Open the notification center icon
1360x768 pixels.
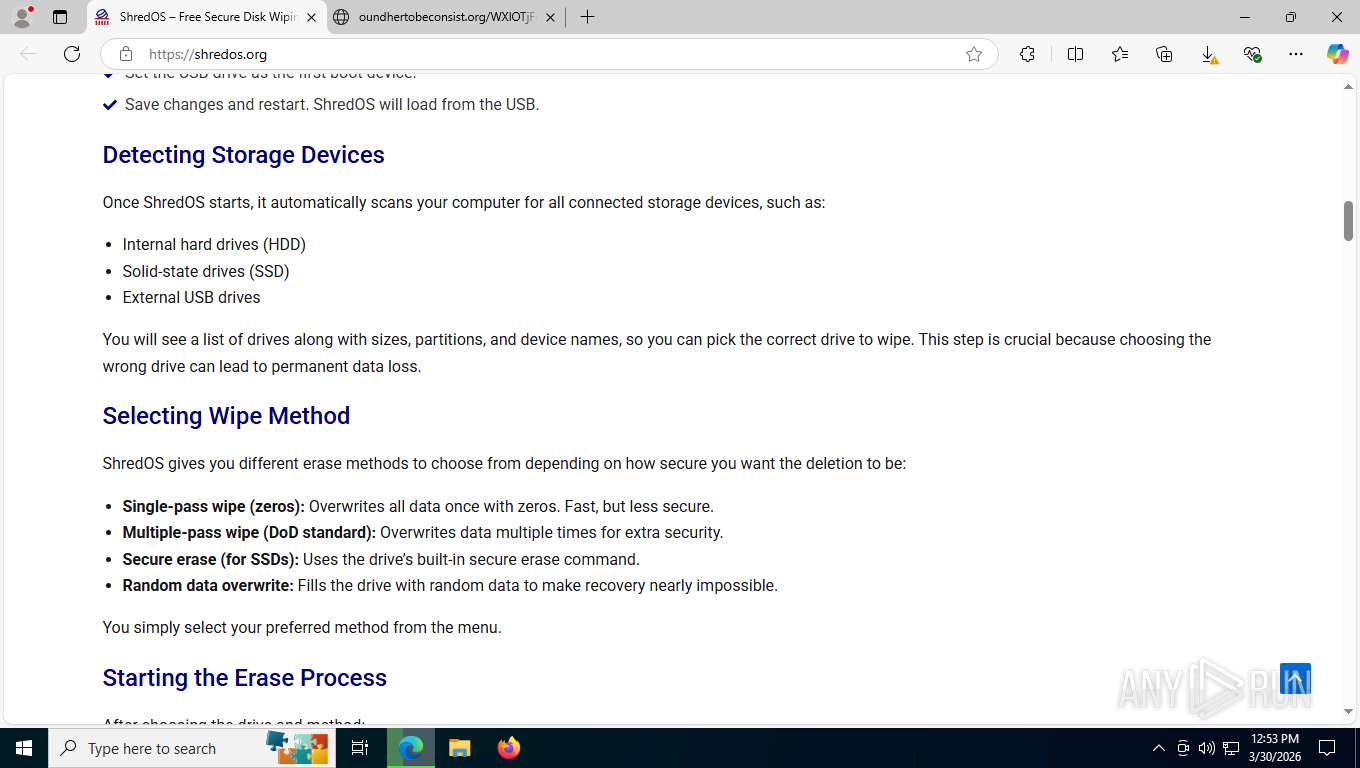click(1327, 748)
